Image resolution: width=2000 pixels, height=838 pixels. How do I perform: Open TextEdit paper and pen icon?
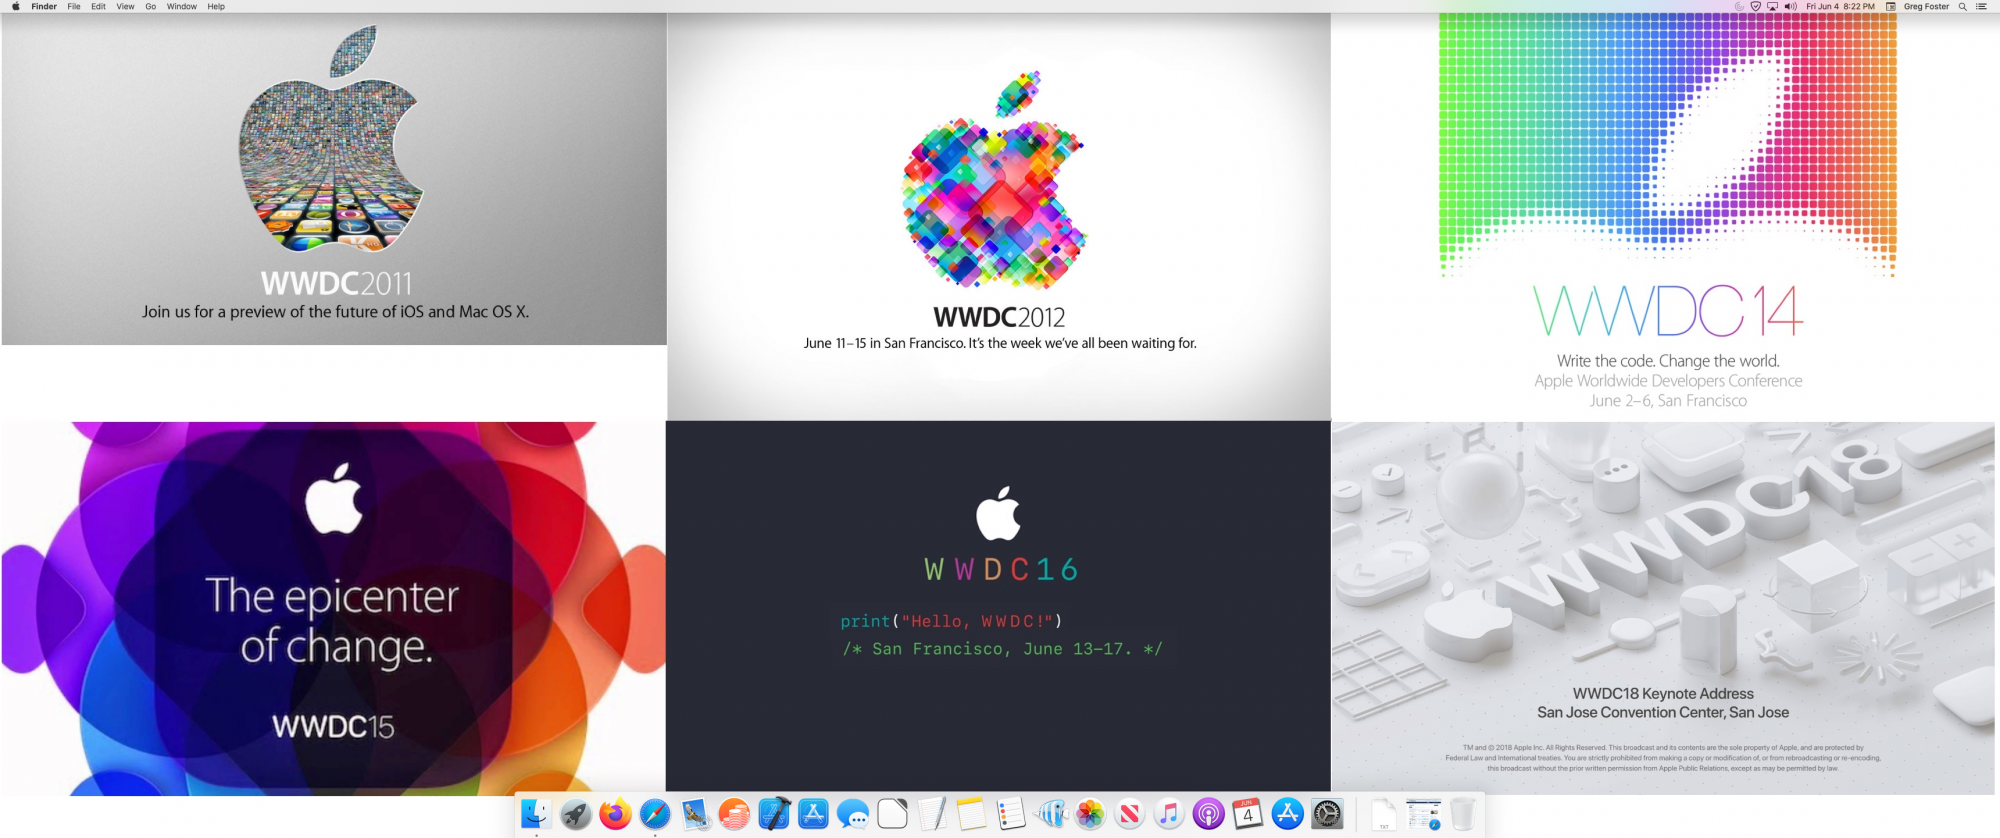click(x=932, y=814)
